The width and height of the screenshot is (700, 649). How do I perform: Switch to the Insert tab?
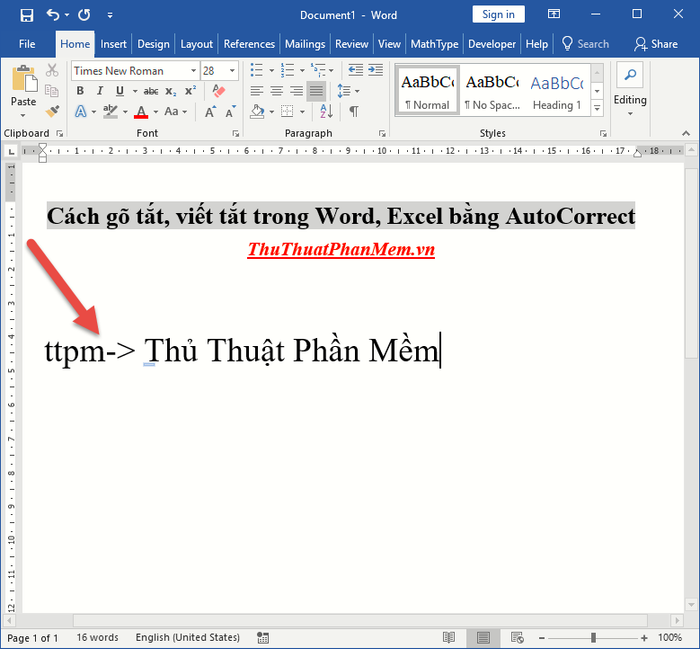113,44
